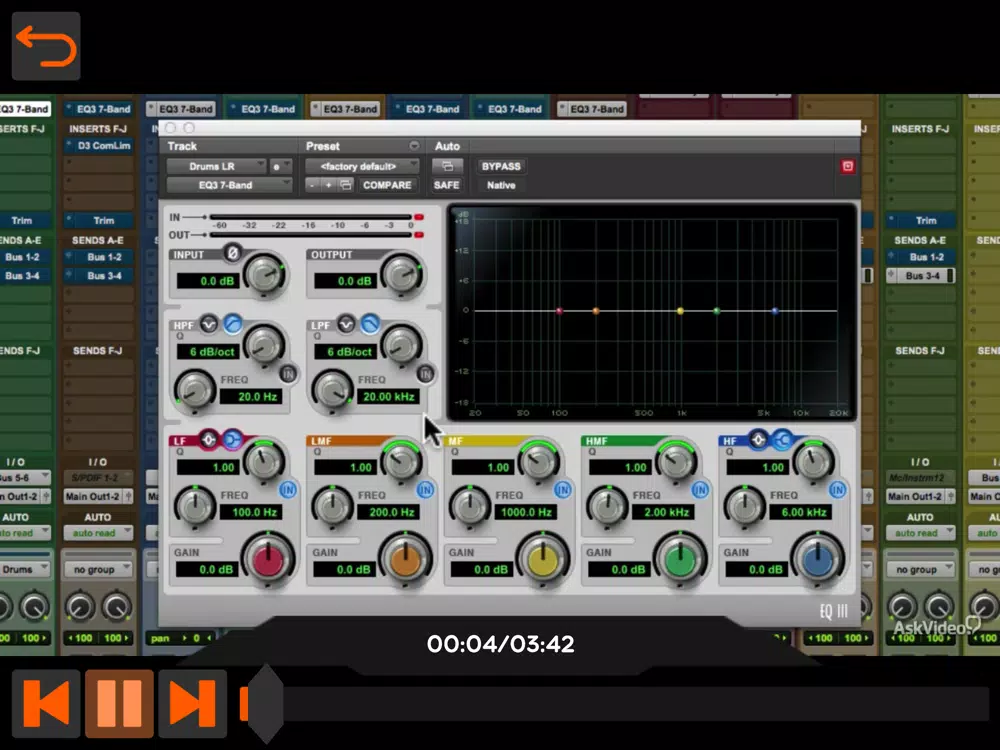This screenshot has height=750, width=1000.
Task: Click blue HF point on EQ graph
Action: click(775, 311)
